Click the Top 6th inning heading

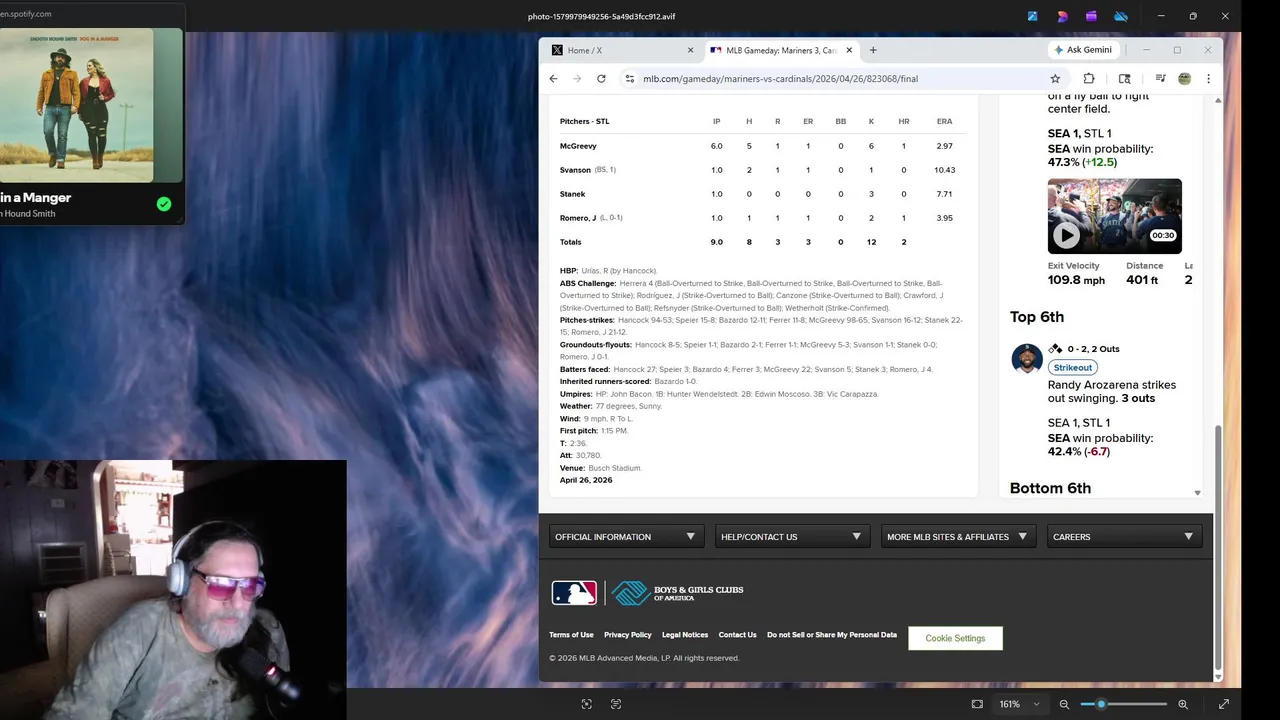[1037, 317]
